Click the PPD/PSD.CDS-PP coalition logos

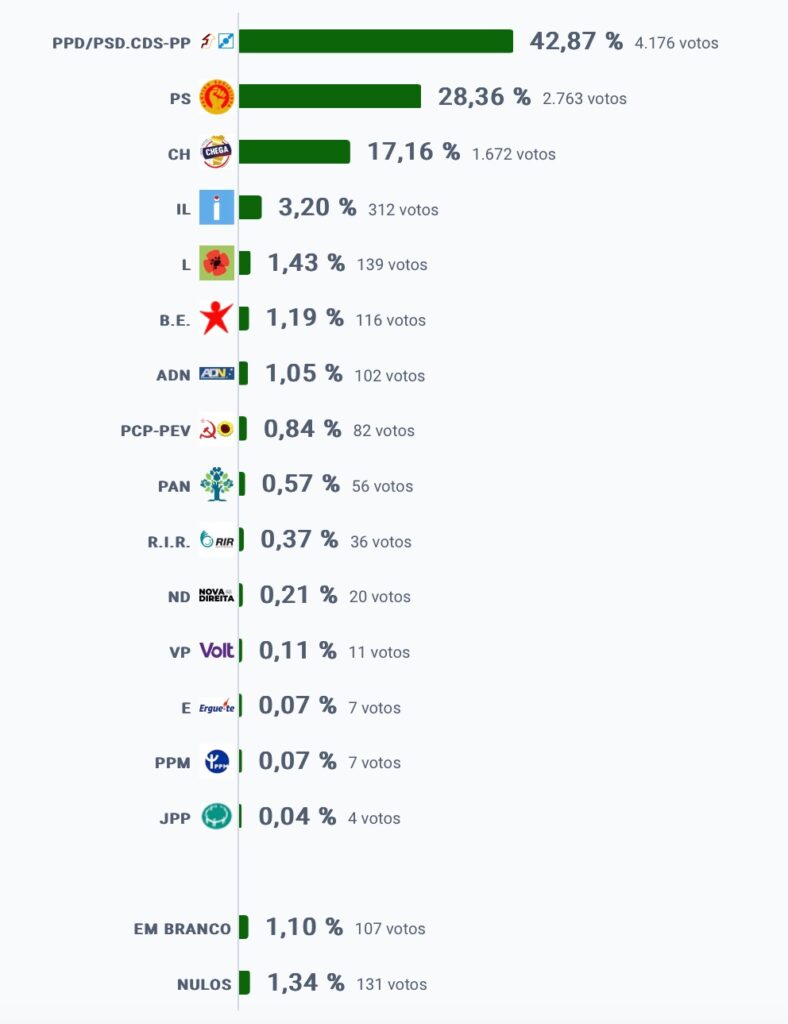coord(217,41)
